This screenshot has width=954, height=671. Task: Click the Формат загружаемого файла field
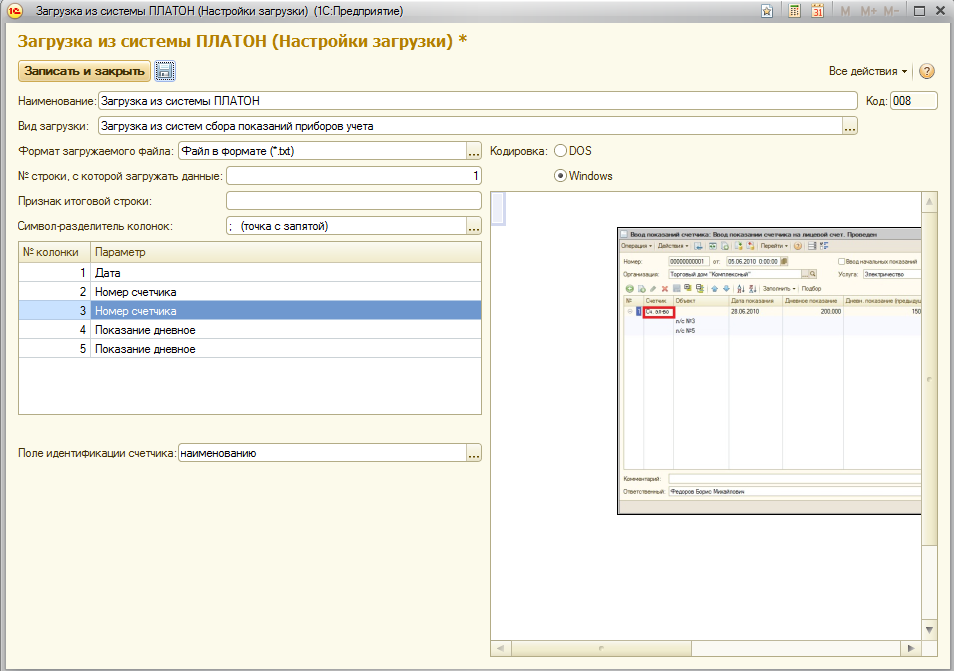(x=322, y=151)
